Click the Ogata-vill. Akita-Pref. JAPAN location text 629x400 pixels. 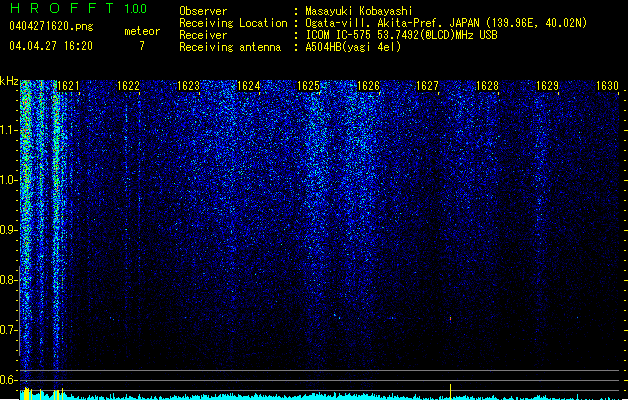446,23
